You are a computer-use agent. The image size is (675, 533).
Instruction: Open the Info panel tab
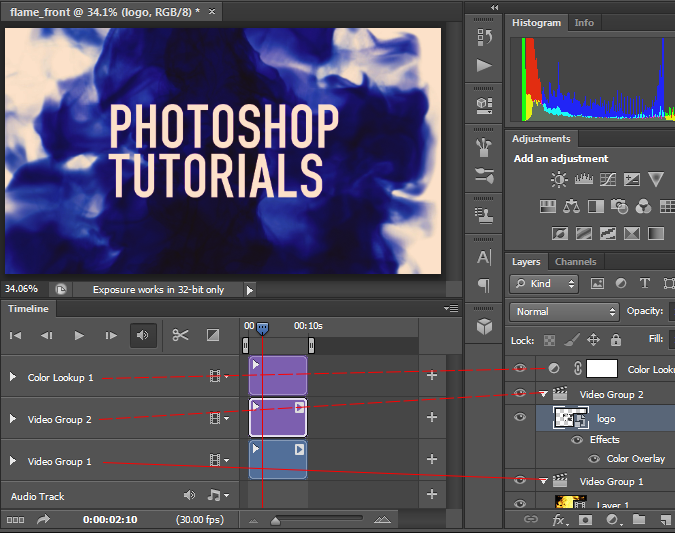point(584,22)
